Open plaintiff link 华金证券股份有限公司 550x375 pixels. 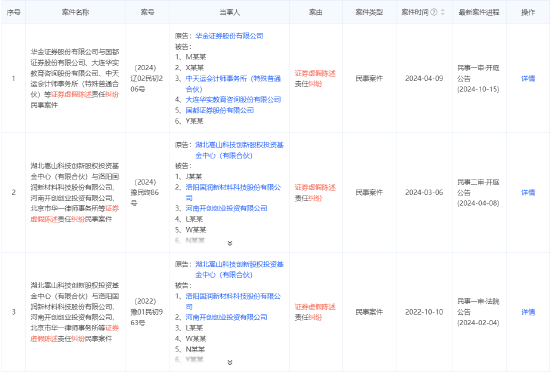(229, 36)
